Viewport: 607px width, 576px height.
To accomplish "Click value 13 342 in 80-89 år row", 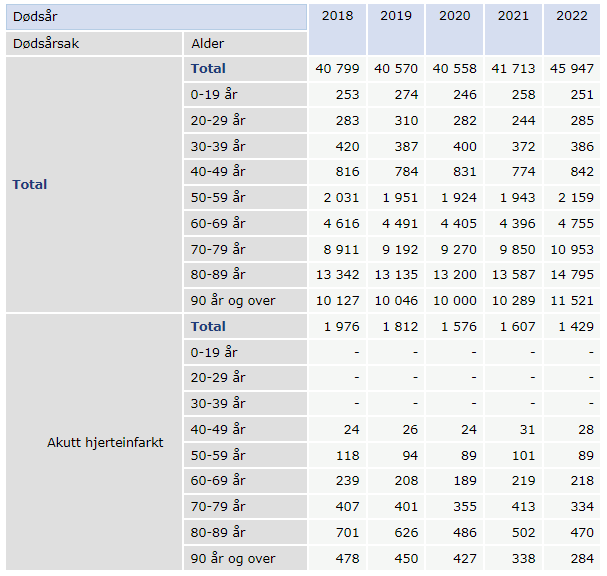I will coord(337,274).
